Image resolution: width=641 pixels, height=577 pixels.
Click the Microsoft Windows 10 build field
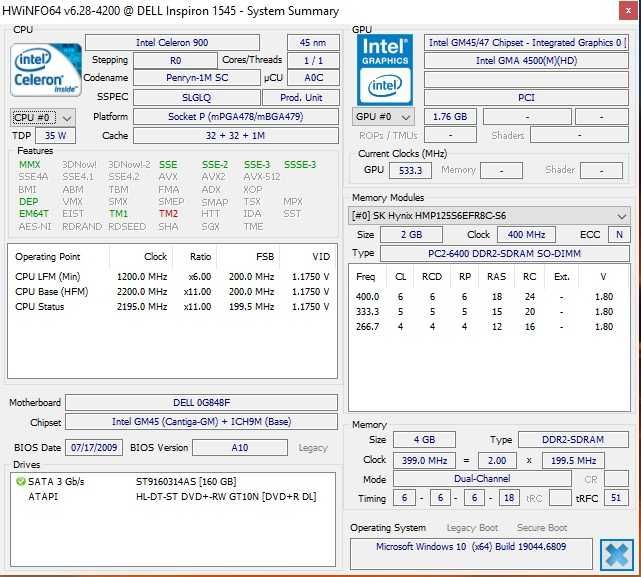tap(471, 554)
